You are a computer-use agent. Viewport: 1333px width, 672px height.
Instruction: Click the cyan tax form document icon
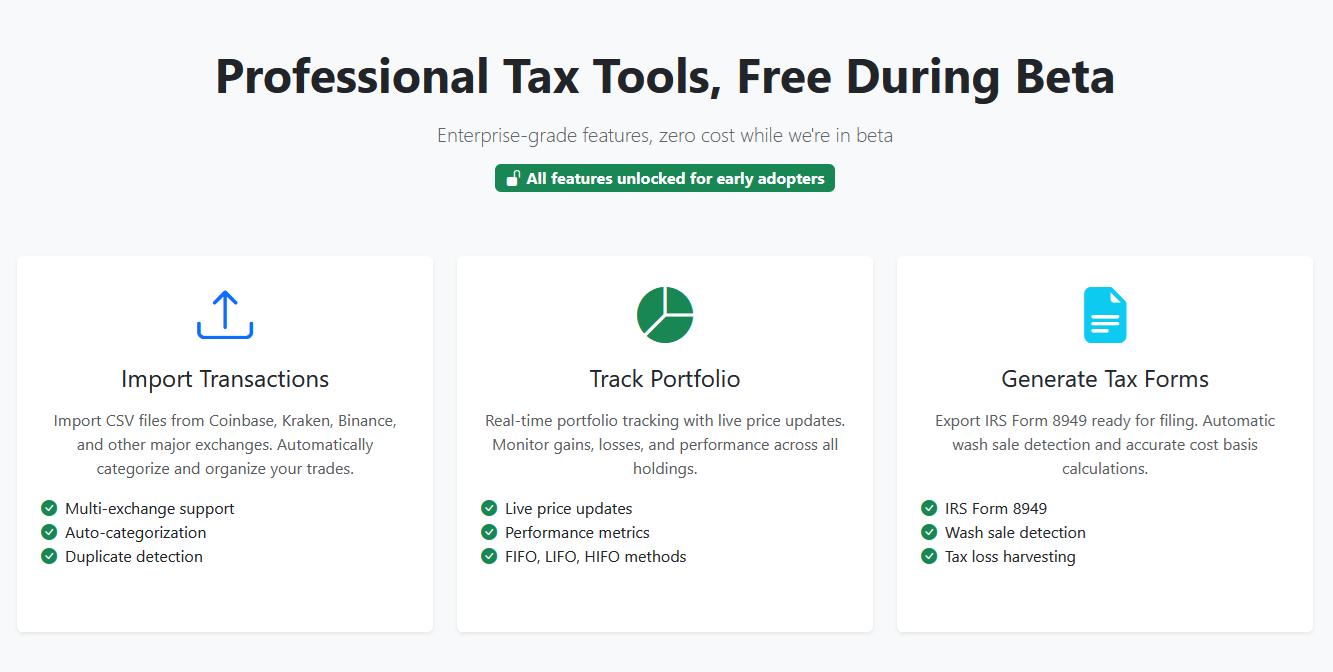click(1104, 314)
